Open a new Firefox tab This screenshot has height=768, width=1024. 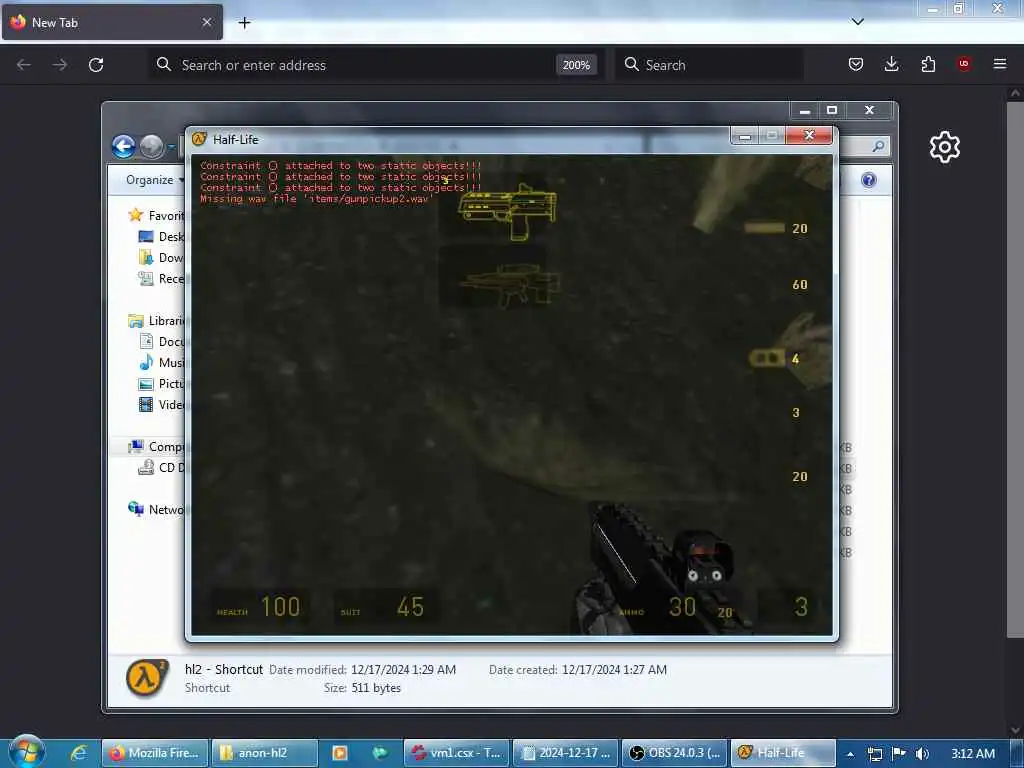click(x=244, y=23)
